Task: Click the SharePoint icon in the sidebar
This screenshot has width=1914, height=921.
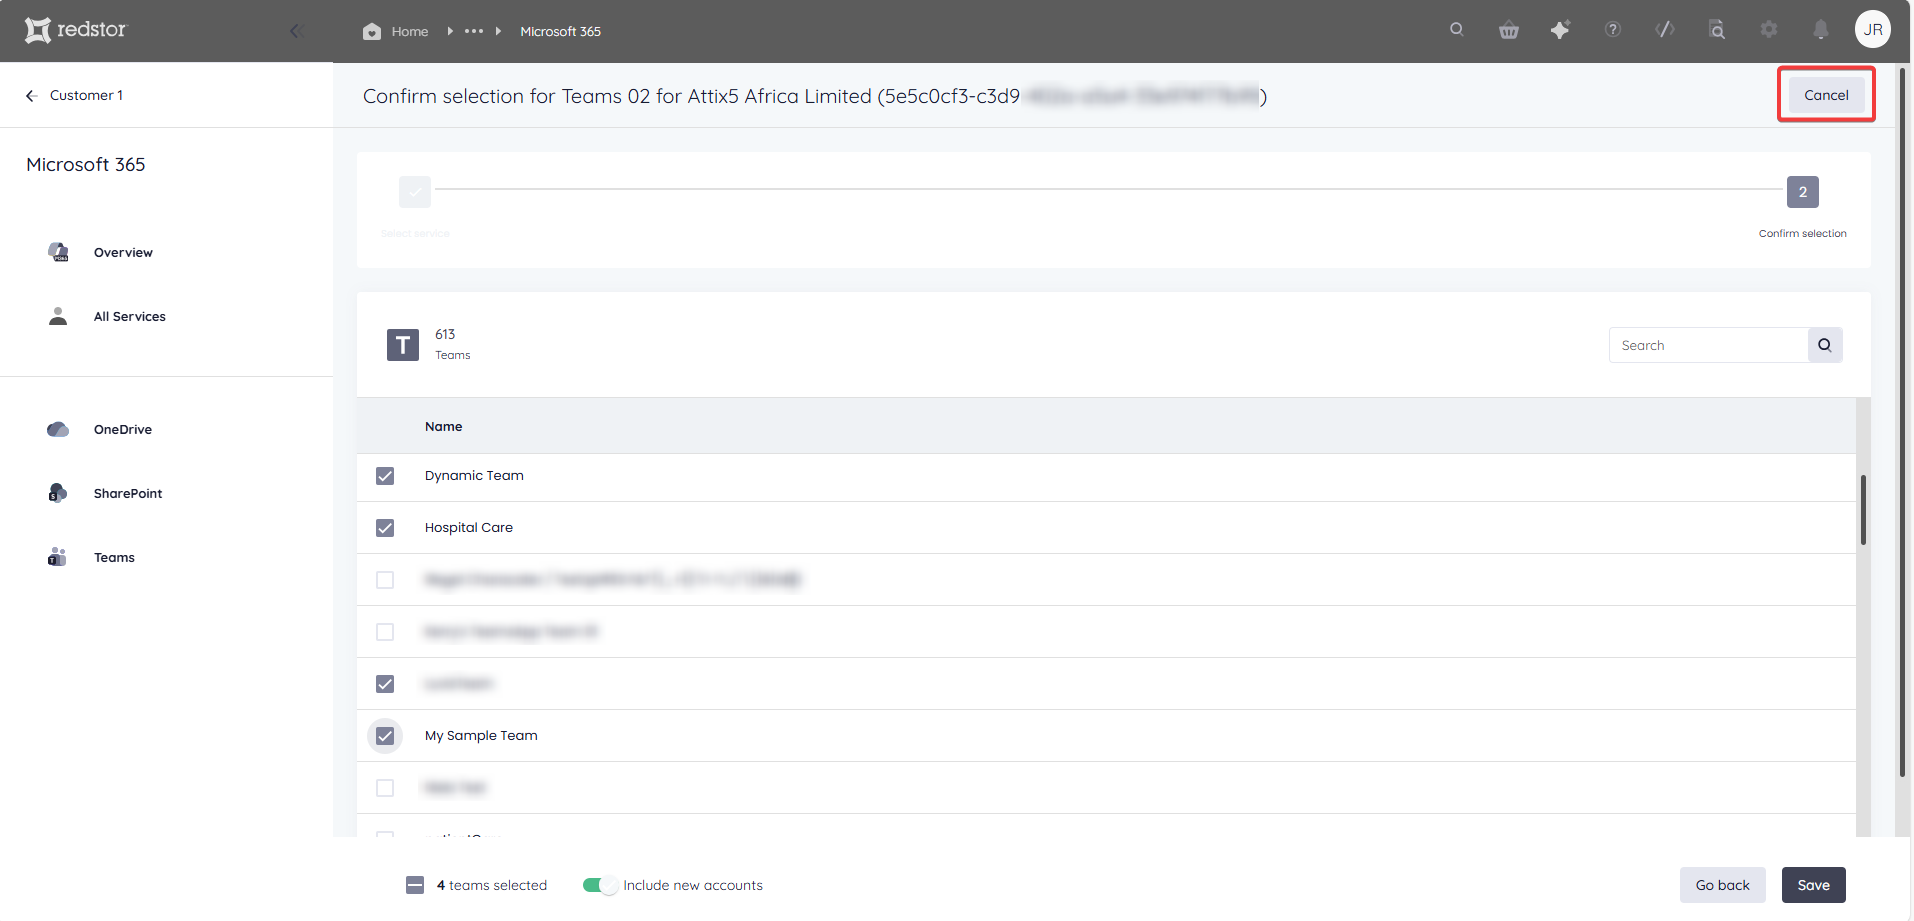Action: point(58,493)
